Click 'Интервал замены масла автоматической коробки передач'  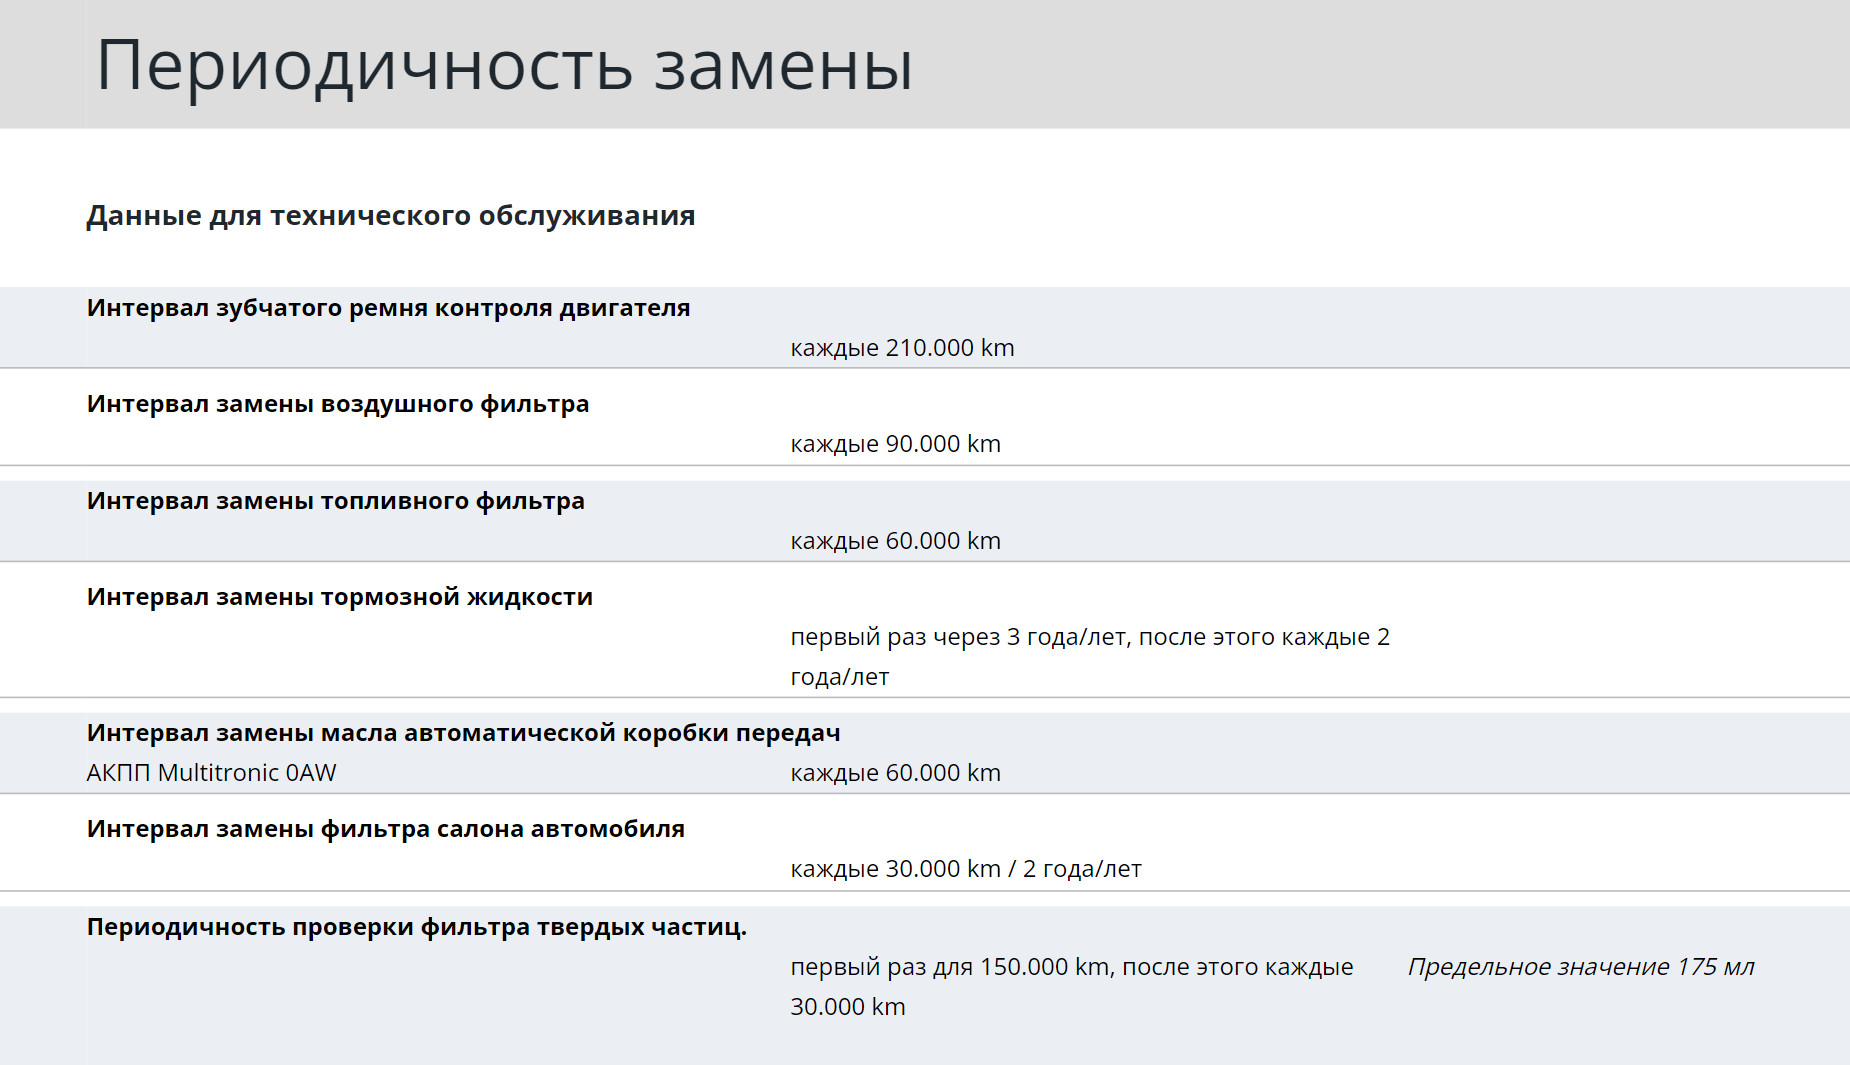tap(463, 733)
